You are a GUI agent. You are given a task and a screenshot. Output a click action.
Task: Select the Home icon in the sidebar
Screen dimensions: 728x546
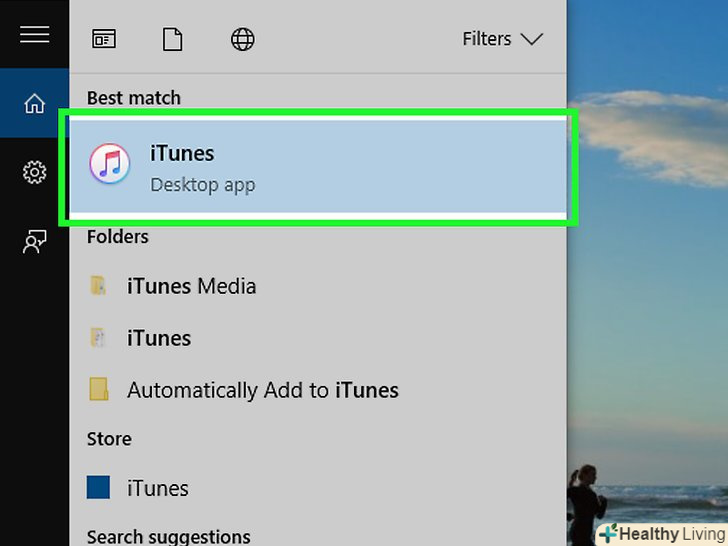click(x=34, y=103)
